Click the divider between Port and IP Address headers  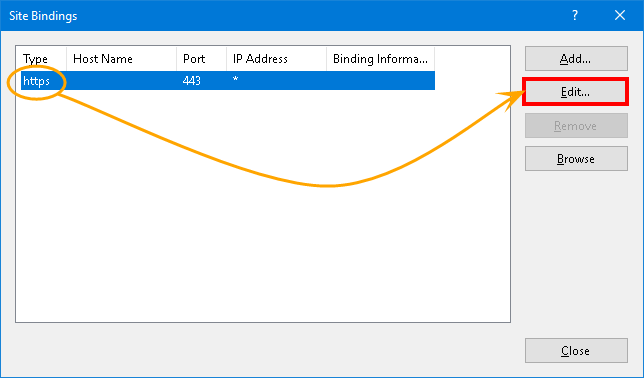tap(226, 59)
